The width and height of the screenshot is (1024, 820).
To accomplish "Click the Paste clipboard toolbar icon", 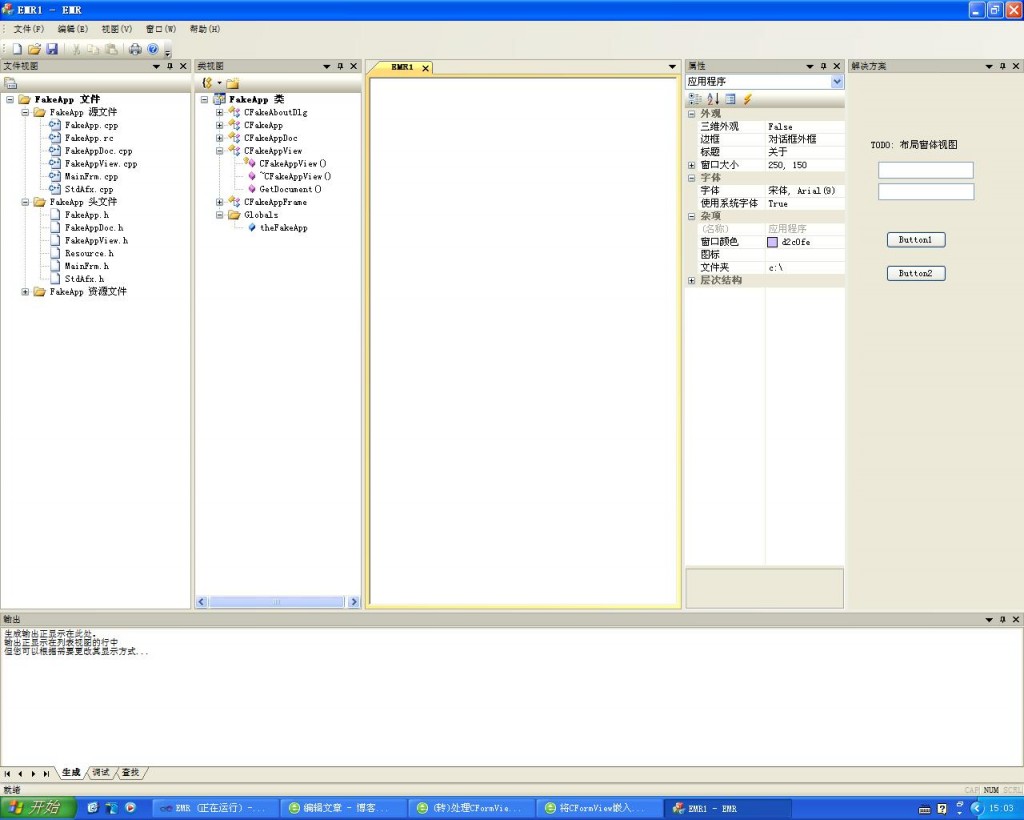I will [112, 49].
